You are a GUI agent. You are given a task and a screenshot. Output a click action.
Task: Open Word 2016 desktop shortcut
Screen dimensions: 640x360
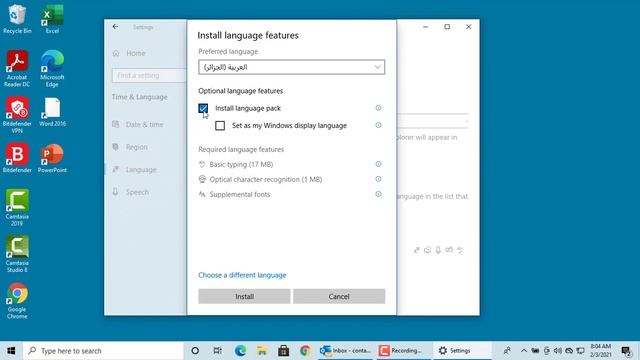52,112
